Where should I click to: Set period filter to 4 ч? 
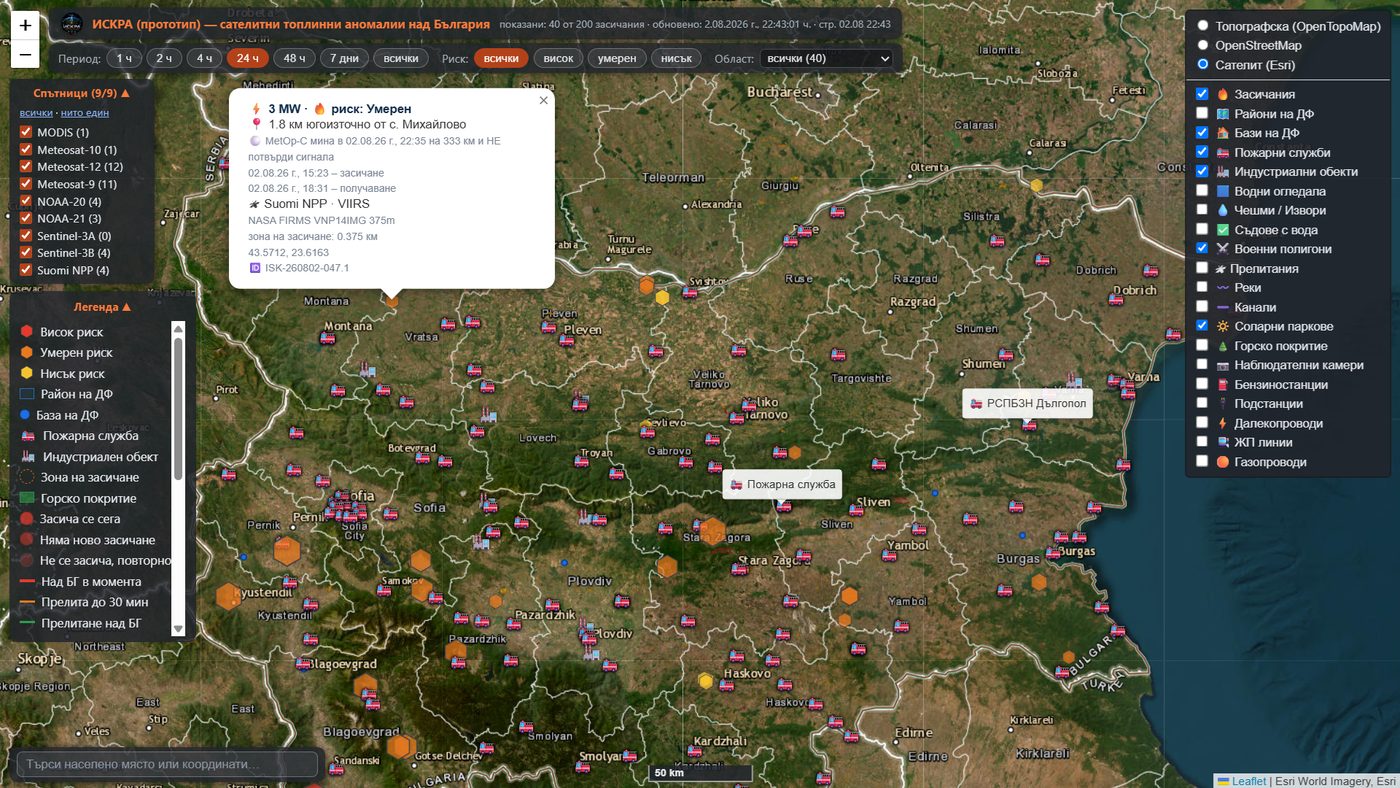tap(204, 59)
